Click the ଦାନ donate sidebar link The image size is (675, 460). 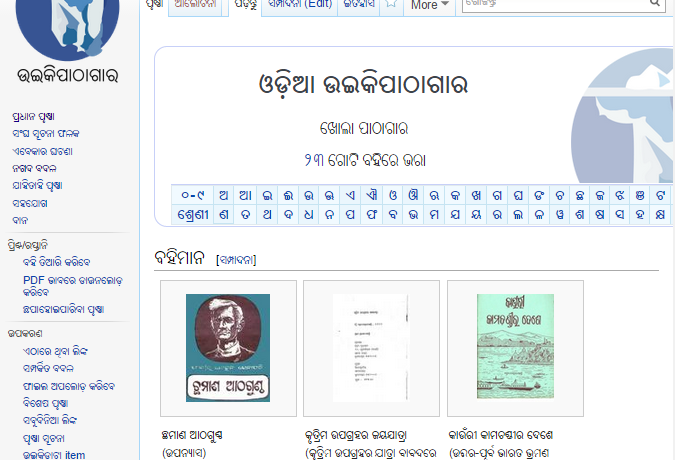pyautogui.click(x=20, y=220)
